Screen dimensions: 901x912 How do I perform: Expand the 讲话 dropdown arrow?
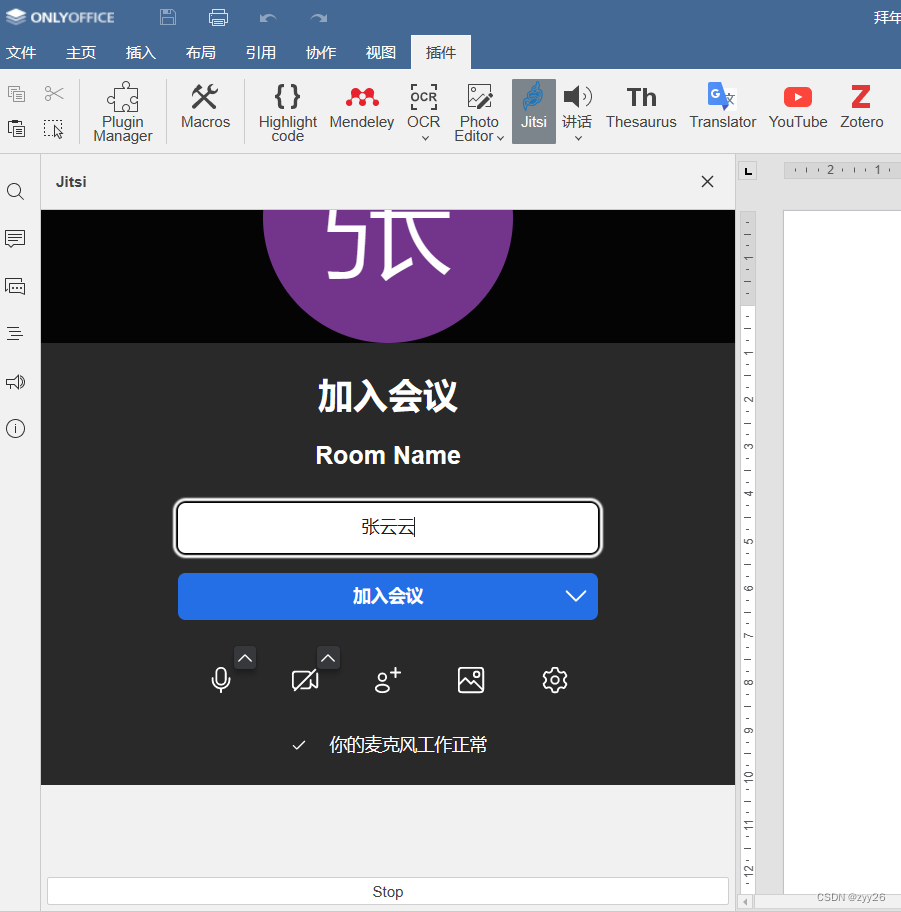tap(578, 138)
